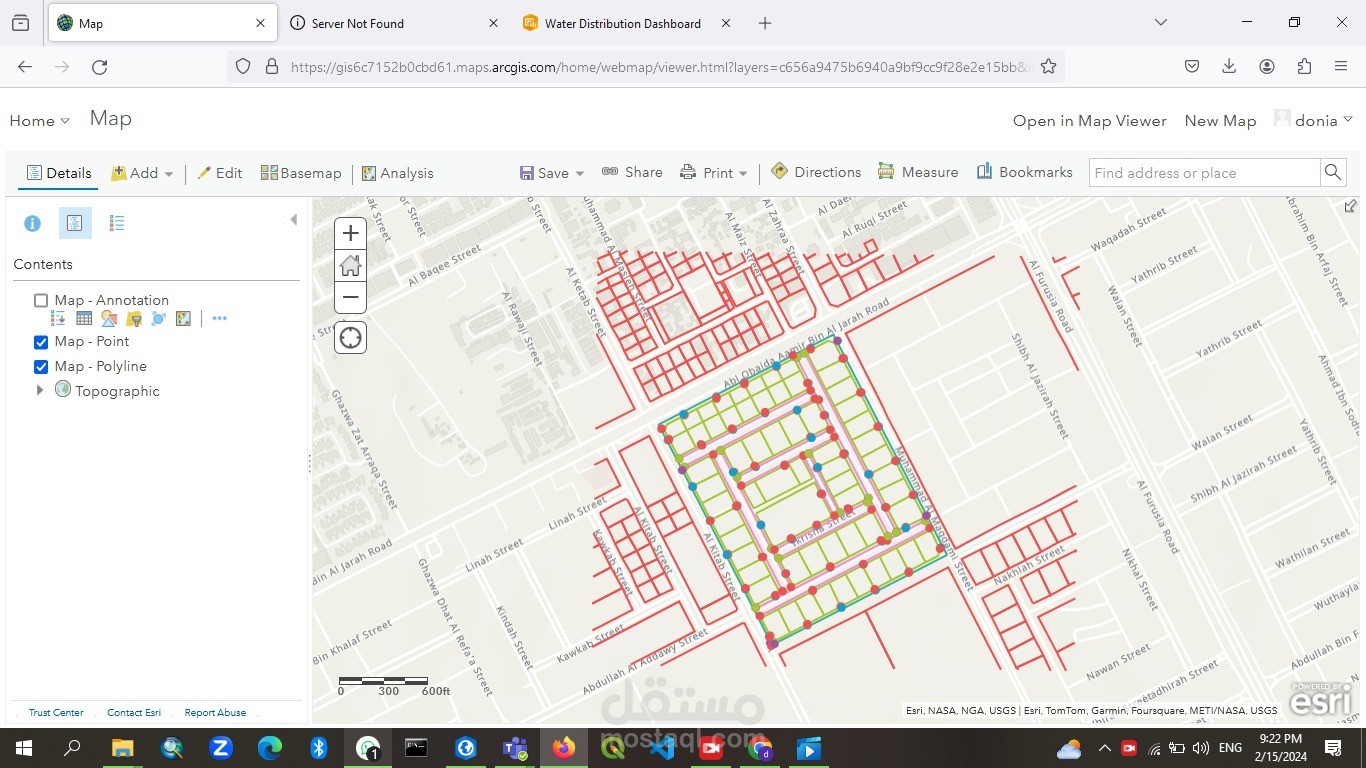Share the map

[x=632, y=172]
